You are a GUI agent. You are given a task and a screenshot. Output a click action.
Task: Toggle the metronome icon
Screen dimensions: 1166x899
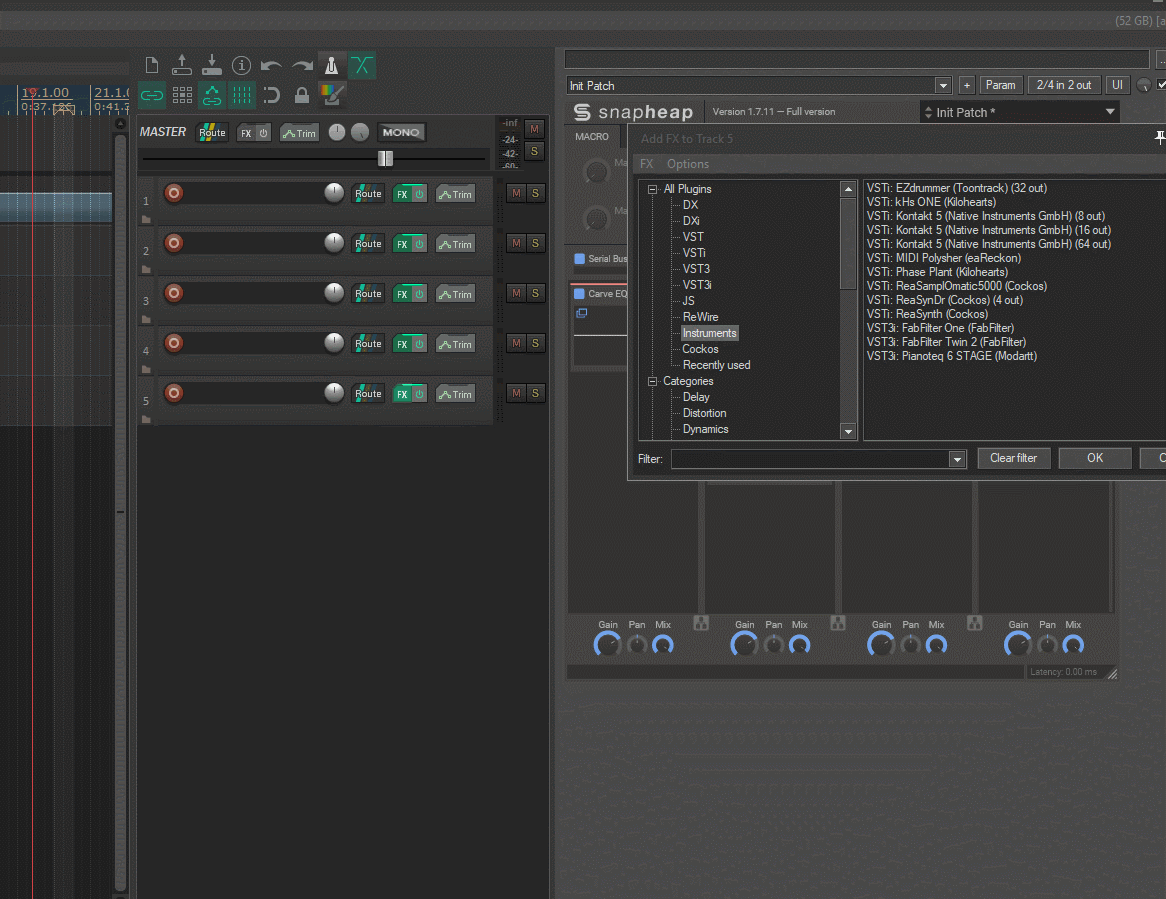point(332,65)
